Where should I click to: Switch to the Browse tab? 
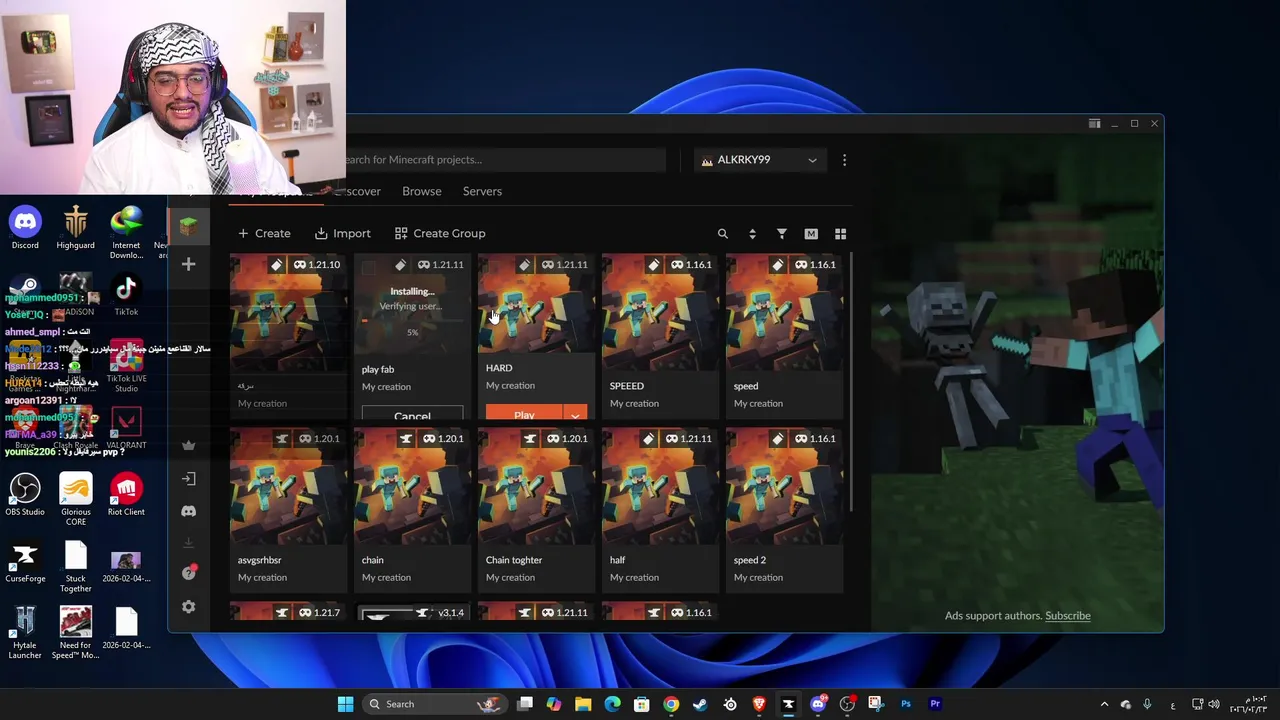[x=421, y=191]
